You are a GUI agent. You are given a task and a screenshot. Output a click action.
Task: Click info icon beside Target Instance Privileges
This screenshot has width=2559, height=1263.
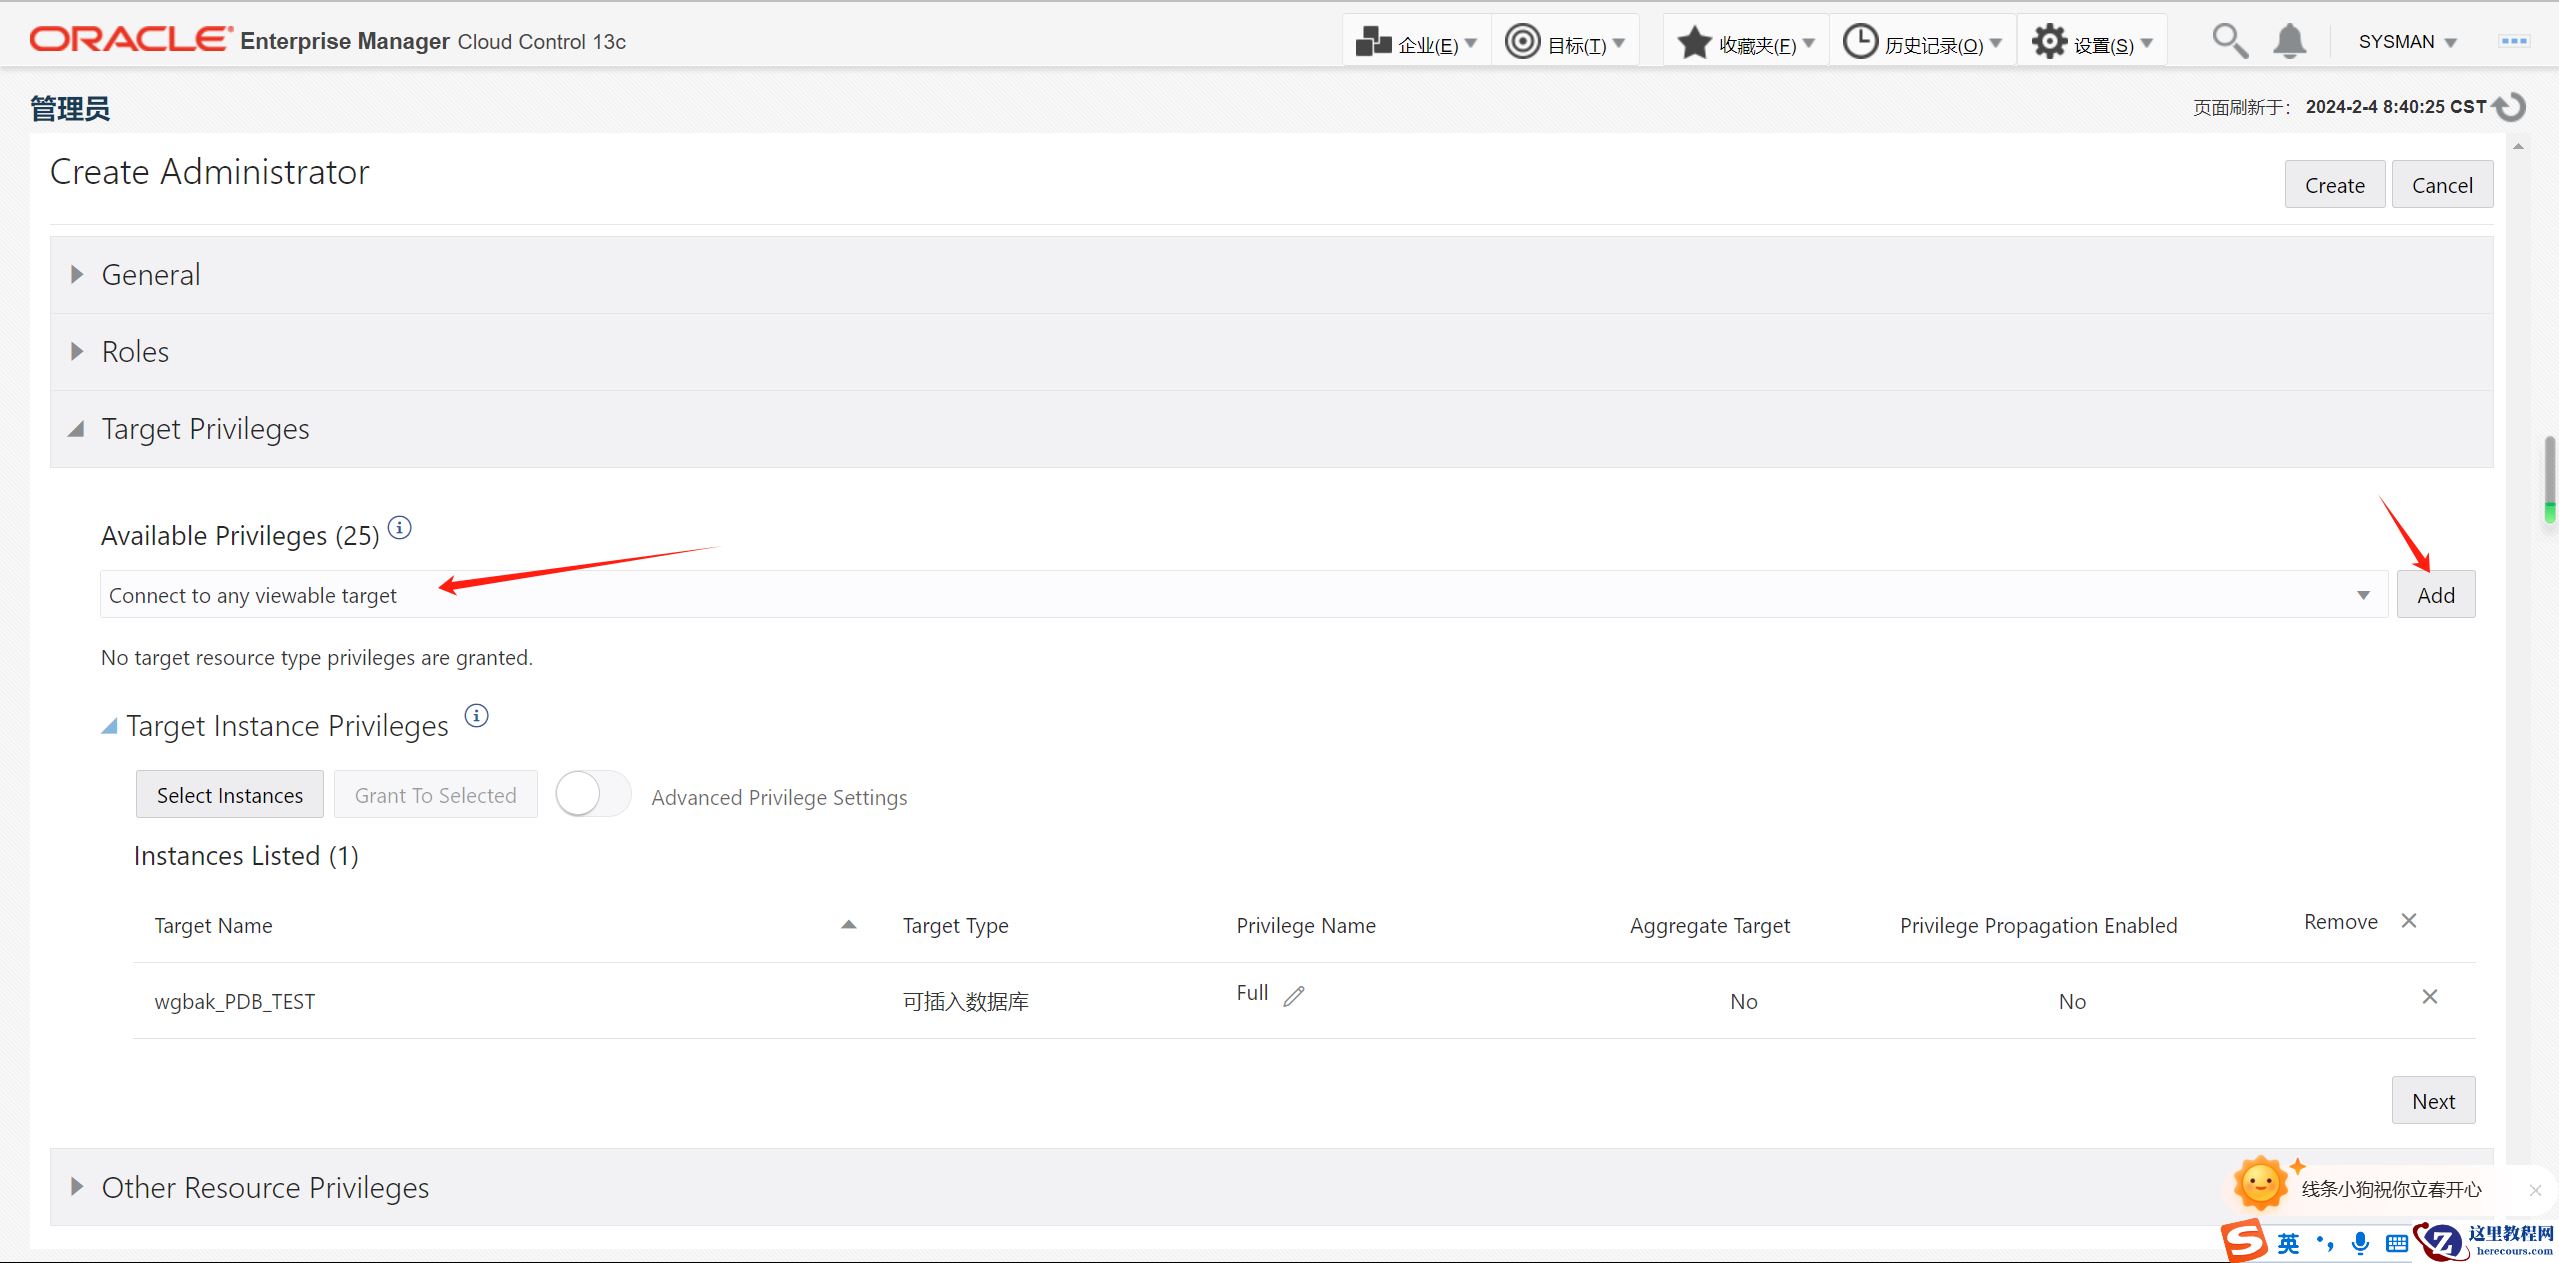point(477,716)
